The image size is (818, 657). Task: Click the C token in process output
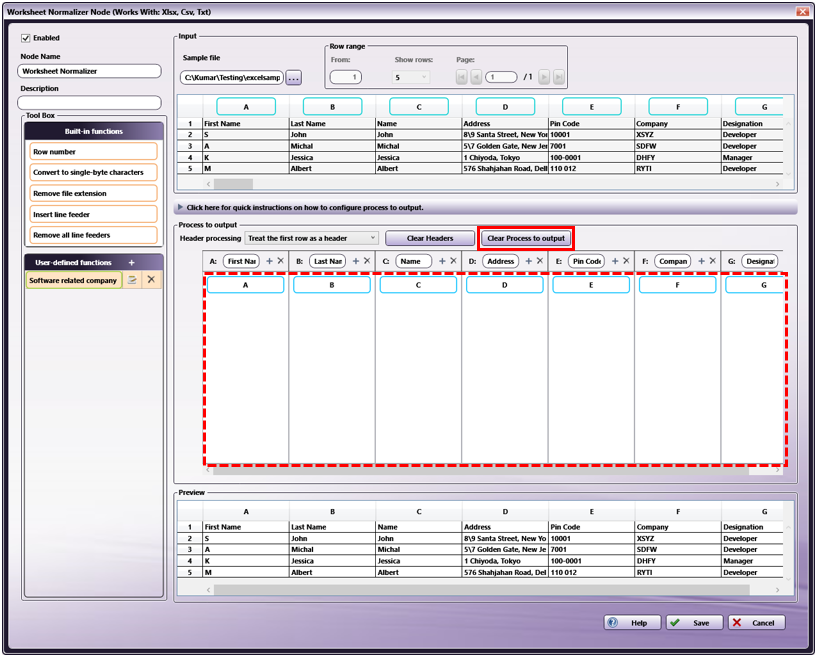(418, 285)
